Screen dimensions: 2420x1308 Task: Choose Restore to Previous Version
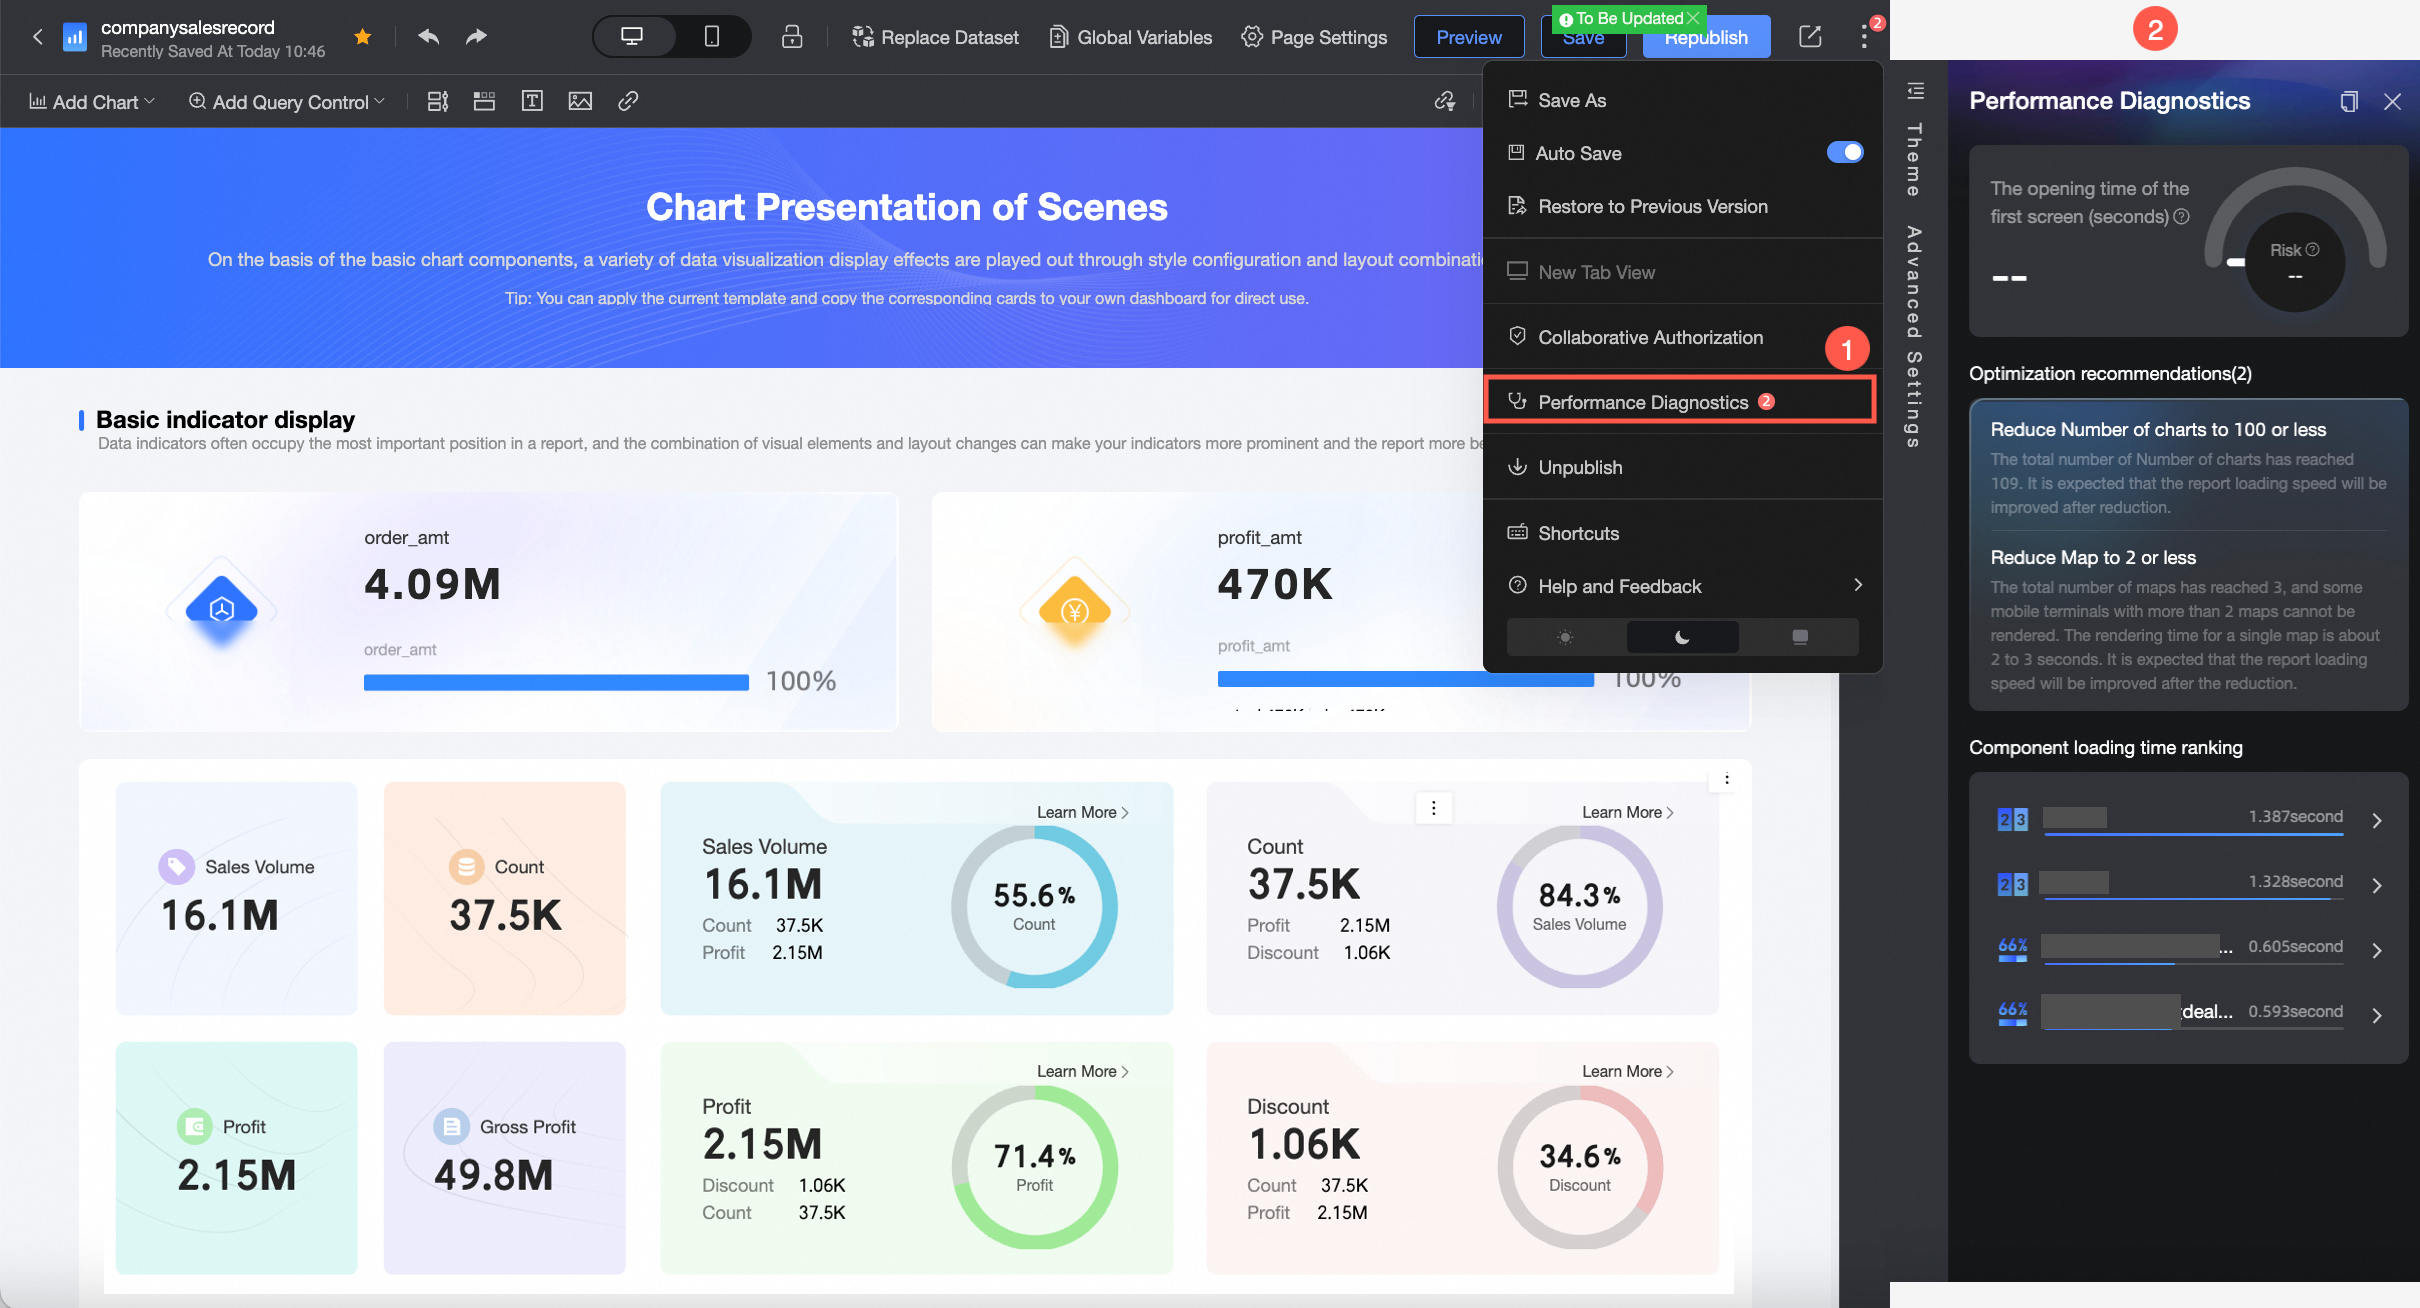(x=1652, y=206)
